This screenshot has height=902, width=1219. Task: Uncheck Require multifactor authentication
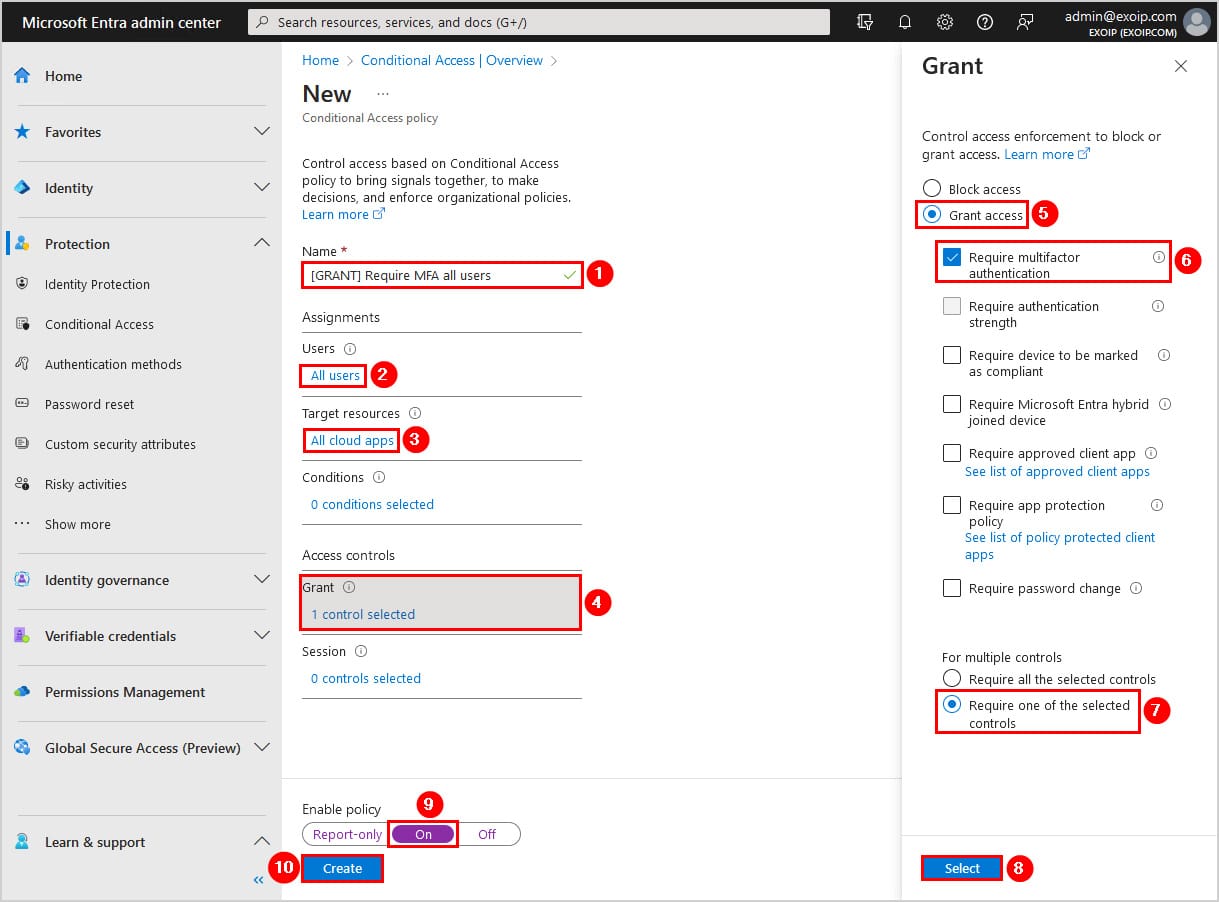tap(952, 257)
